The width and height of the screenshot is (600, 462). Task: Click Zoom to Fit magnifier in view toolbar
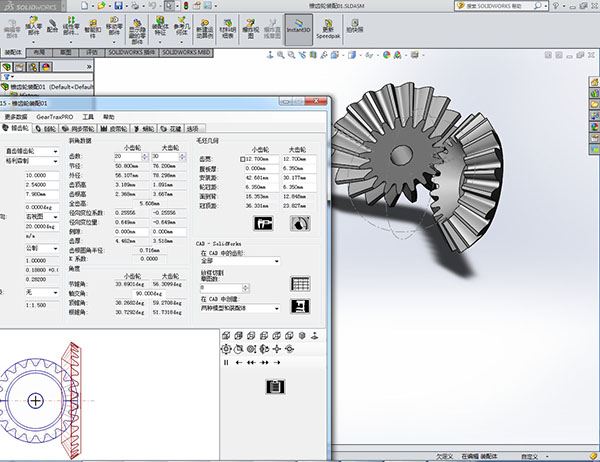coord(281,56)
